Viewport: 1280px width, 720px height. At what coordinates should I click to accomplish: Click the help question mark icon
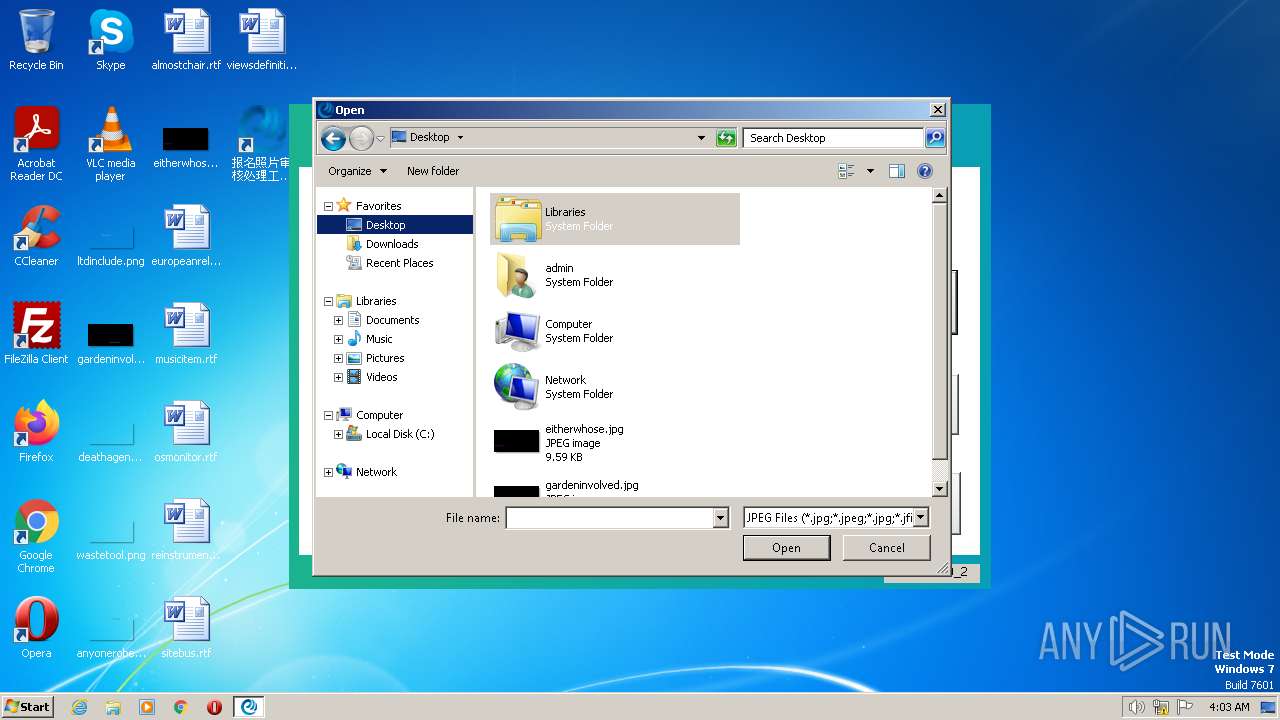coord(925,171)
